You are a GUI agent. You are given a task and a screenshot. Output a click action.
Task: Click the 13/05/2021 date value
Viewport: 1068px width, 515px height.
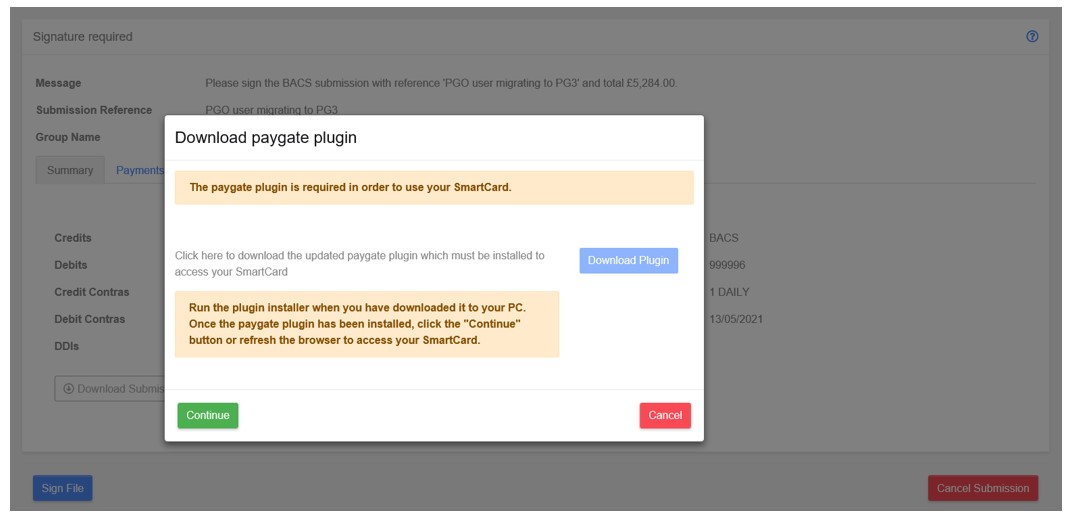pos(736,319)
